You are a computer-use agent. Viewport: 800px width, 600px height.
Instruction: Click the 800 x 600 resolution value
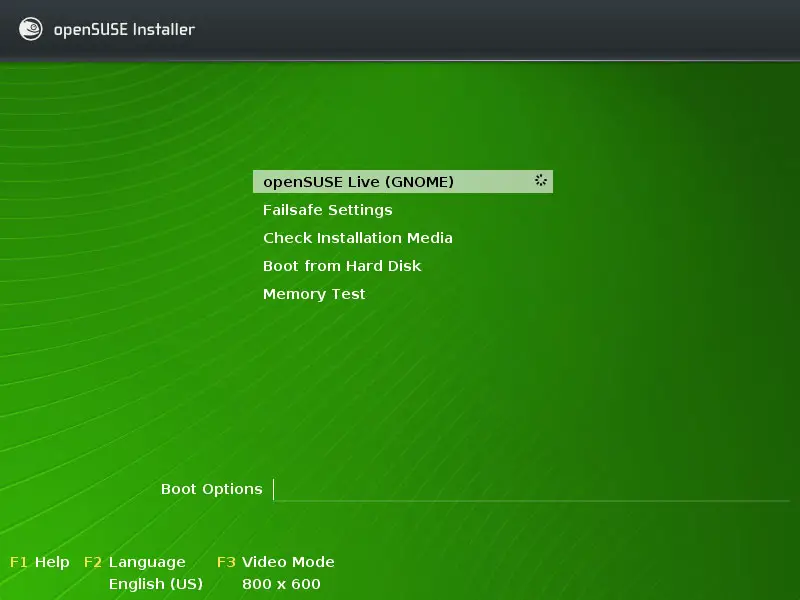(281, 584)
